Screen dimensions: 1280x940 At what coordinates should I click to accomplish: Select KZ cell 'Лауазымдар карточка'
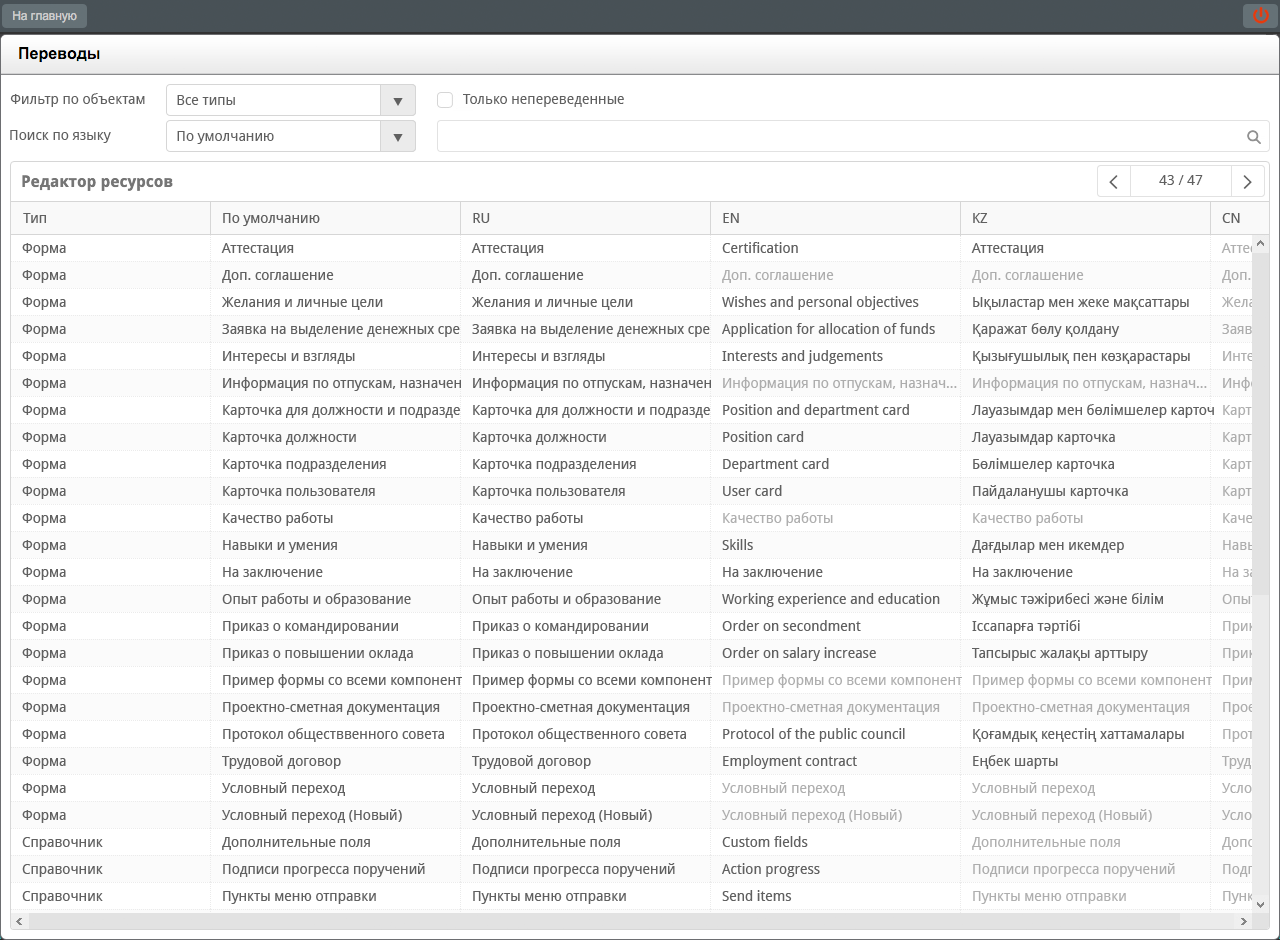(1086, 437)
